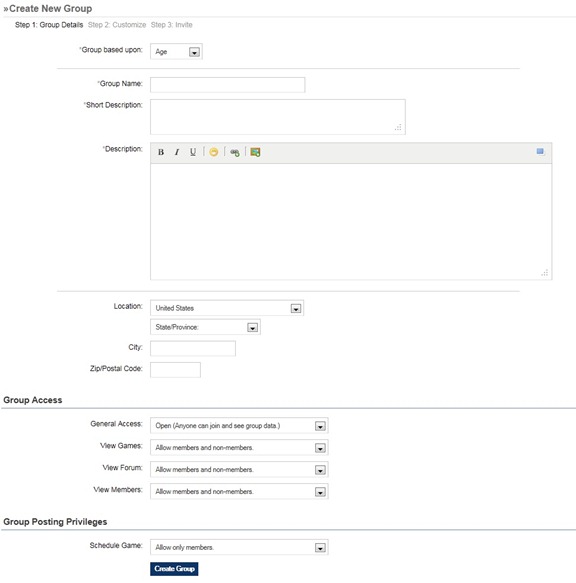Toggle the editor fullscreen icon at right
This screenshot has width=576, height=583.
pos(540,151)
